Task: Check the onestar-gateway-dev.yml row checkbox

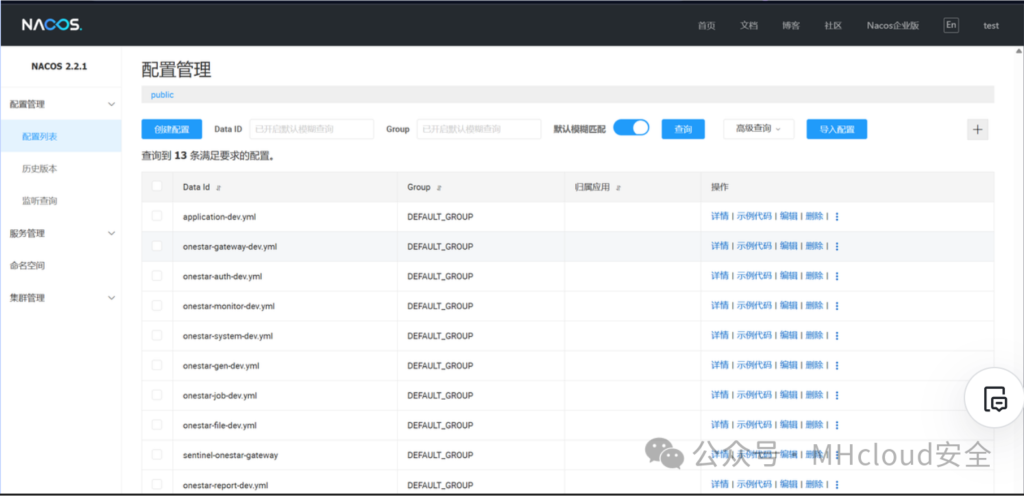Action: [x=157, y=246]
